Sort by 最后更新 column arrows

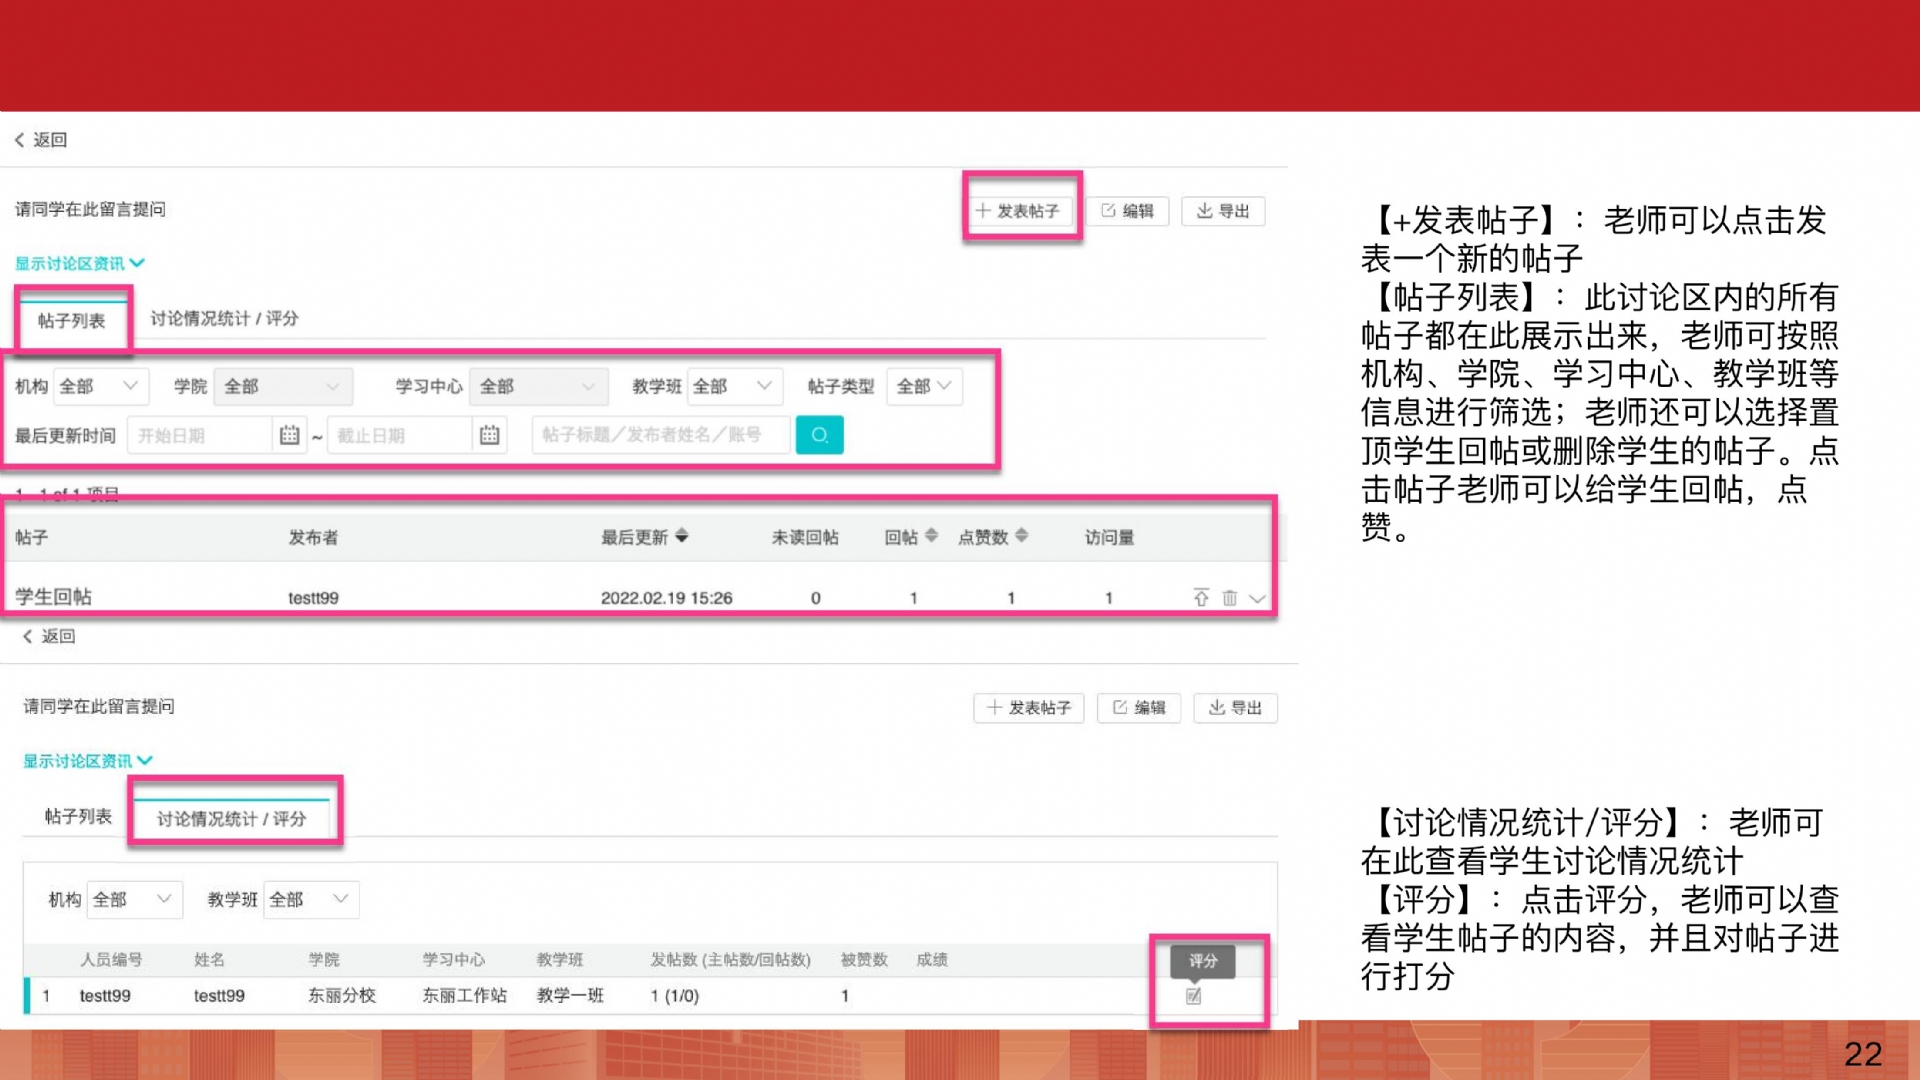click(x=682, y=536)
